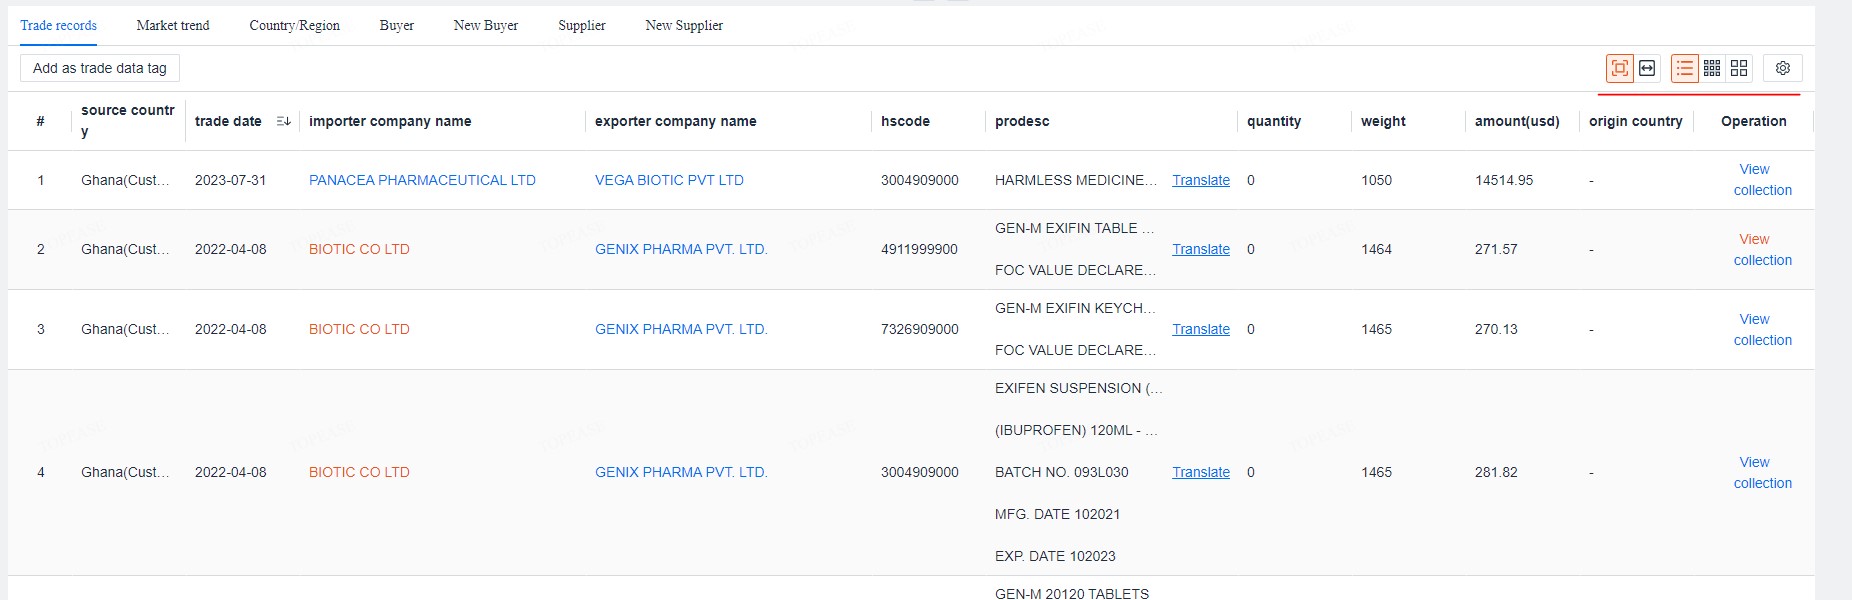Go to the Buyer tab

pos(397,25)
